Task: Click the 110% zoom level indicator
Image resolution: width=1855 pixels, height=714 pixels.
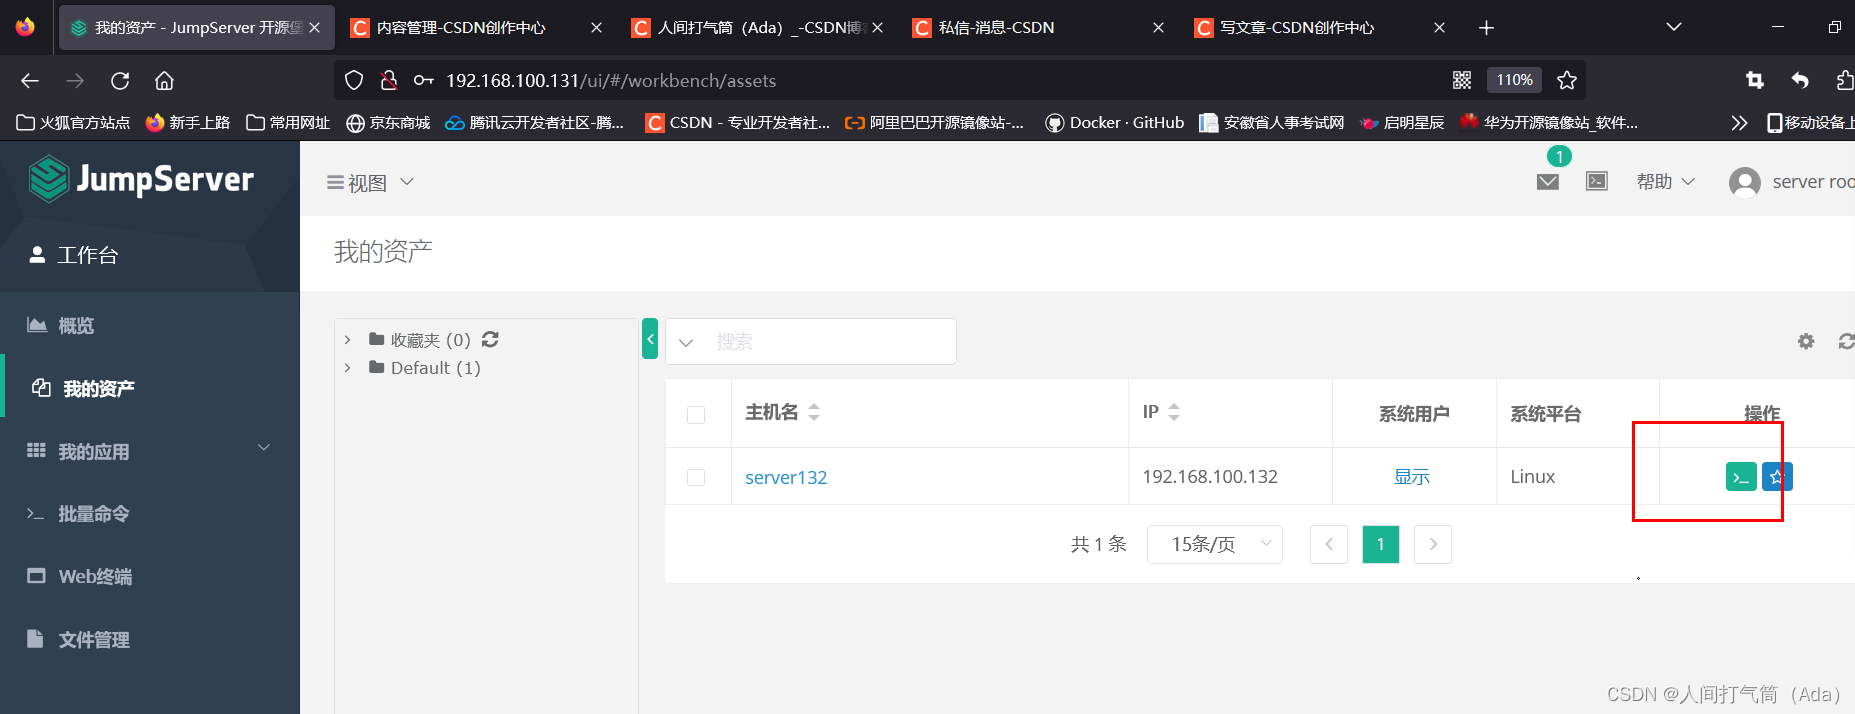Action: tap(1514, 80)
